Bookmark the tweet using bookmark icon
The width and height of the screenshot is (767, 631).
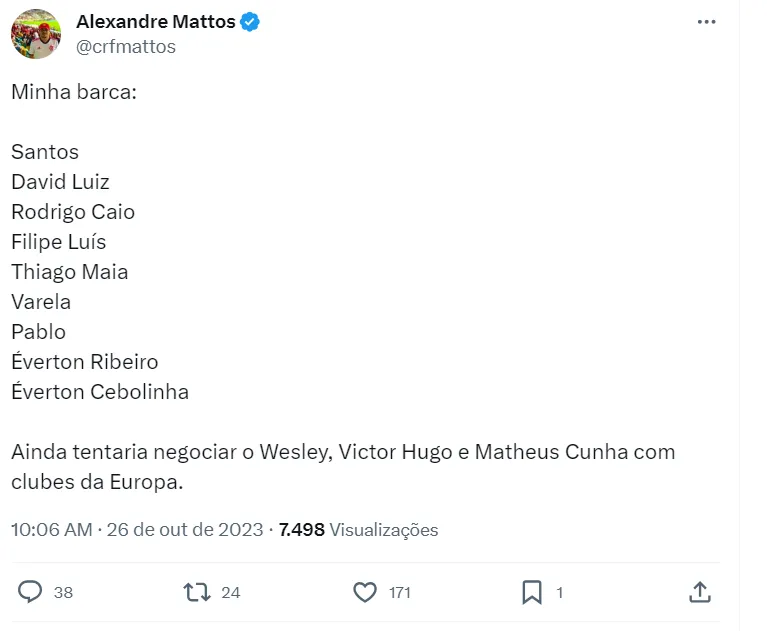pos(532,592)
